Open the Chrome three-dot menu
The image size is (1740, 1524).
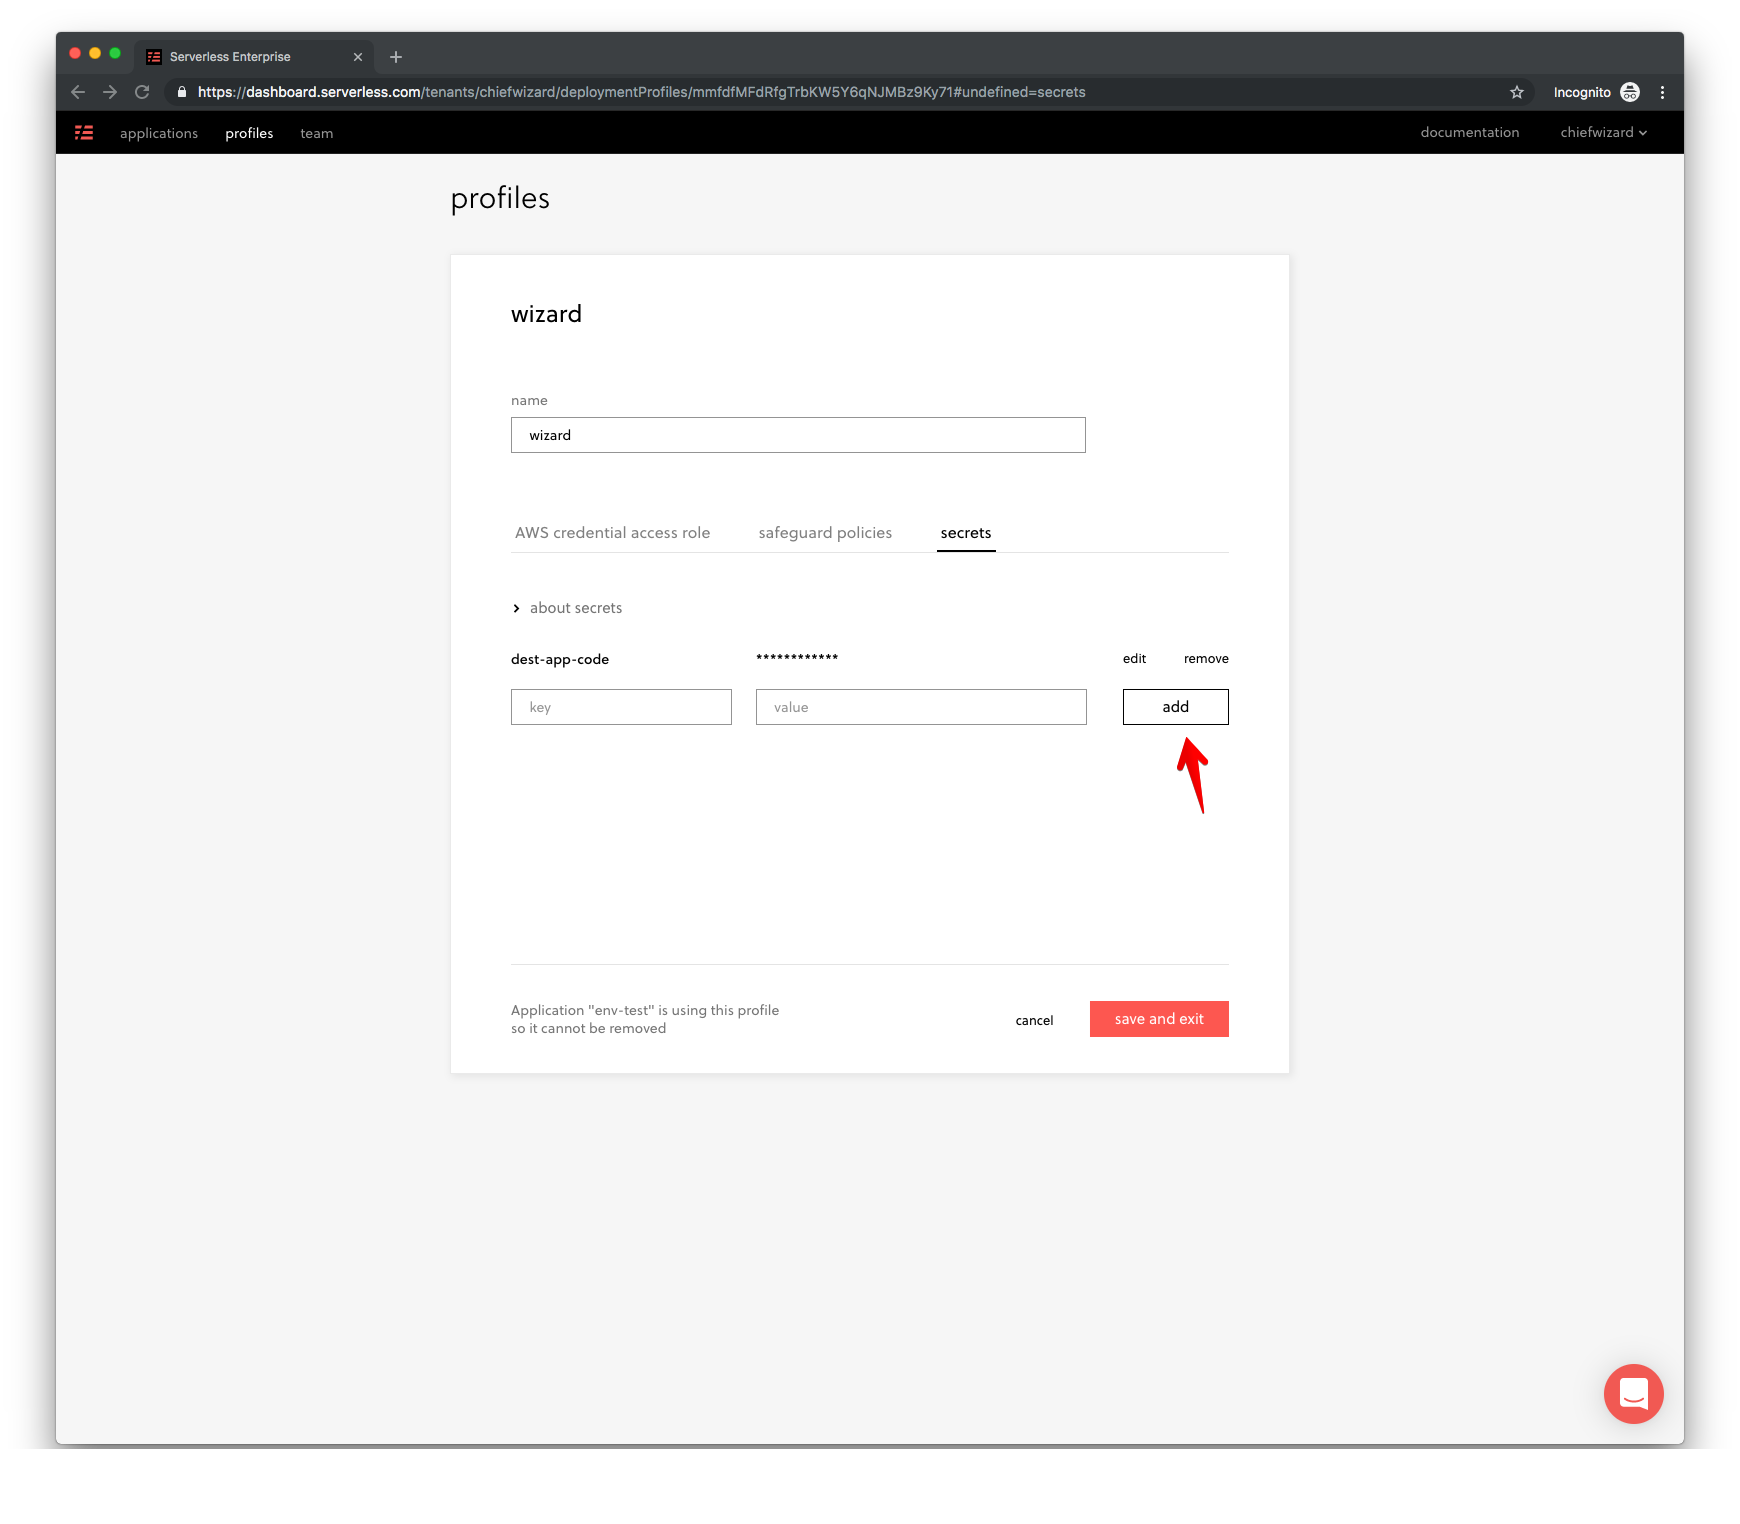click(x=1662, y=92)
